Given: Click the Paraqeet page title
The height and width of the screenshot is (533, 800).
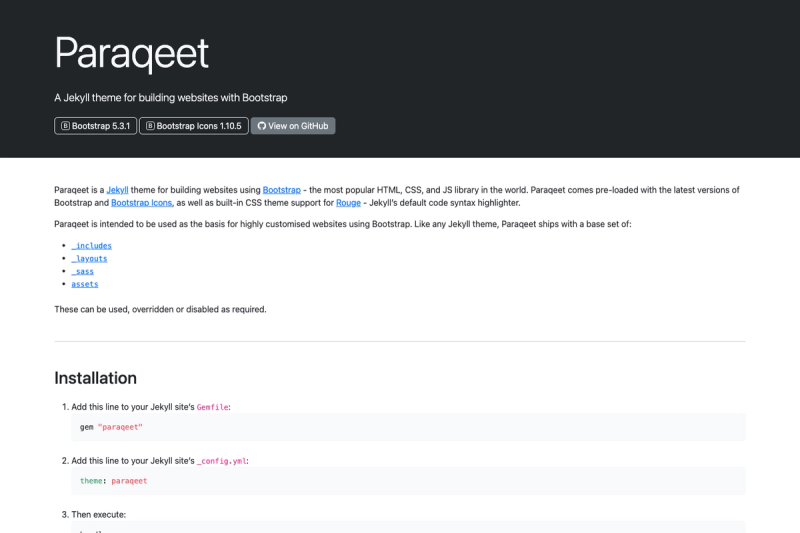Looking at the screenshot, I should (132, 53).
